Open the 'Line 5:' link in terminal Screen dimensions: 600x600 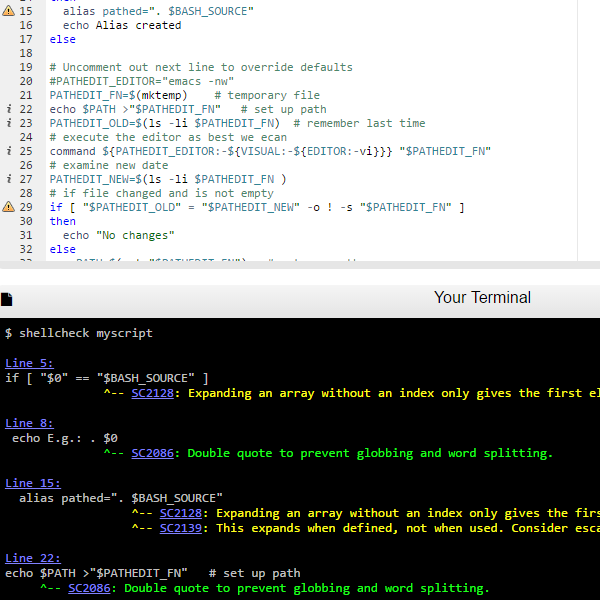pos(29,363)
